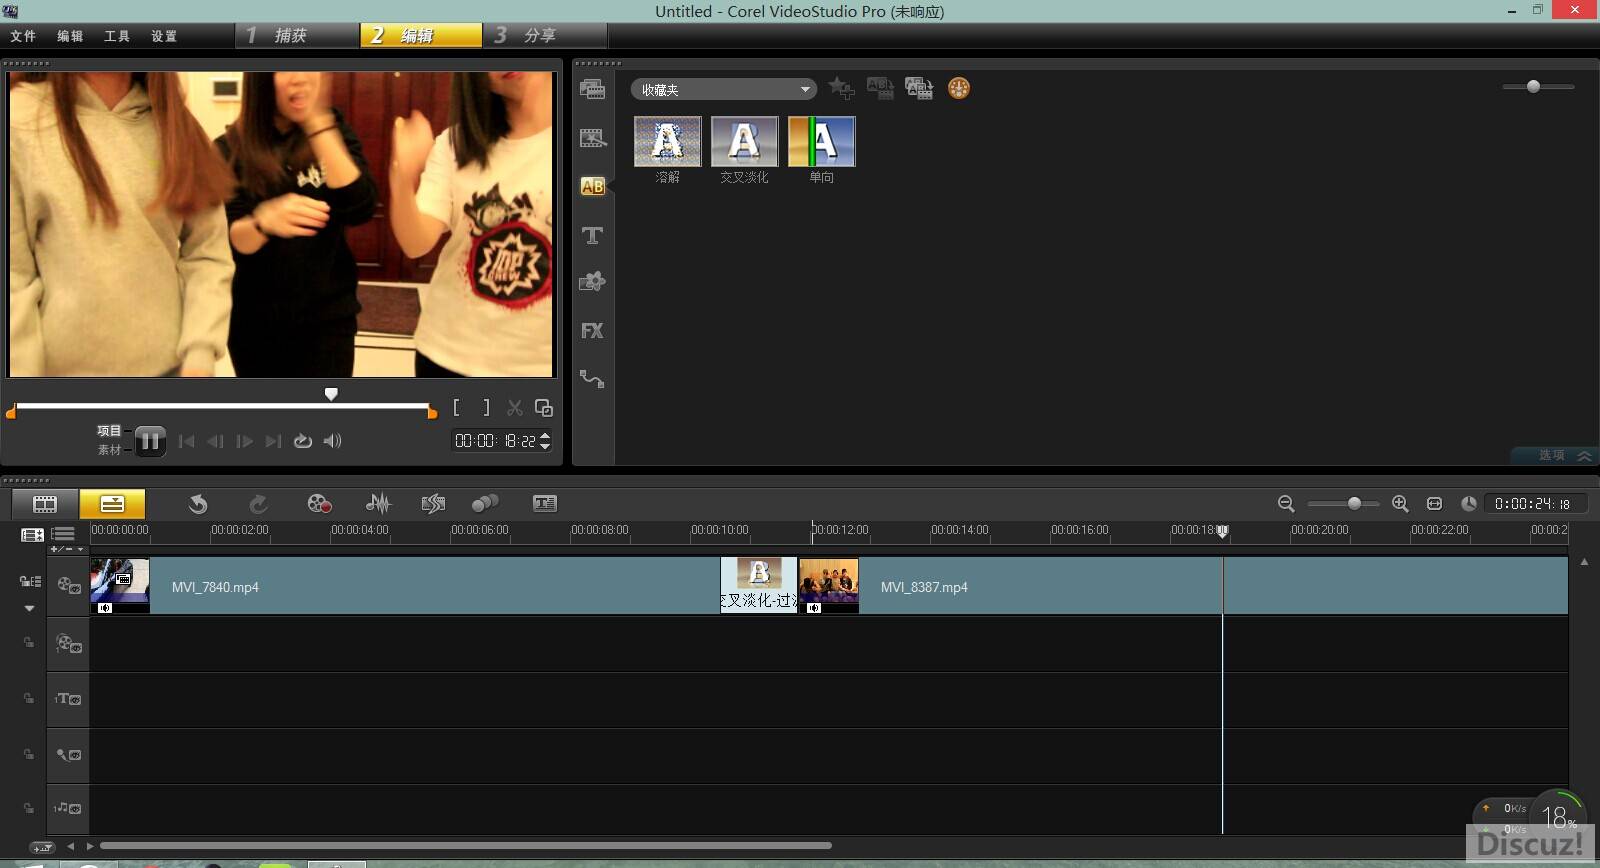Toggle the music track button
Viewport: 1600px width, 868px height.
(x=69, y=808)
